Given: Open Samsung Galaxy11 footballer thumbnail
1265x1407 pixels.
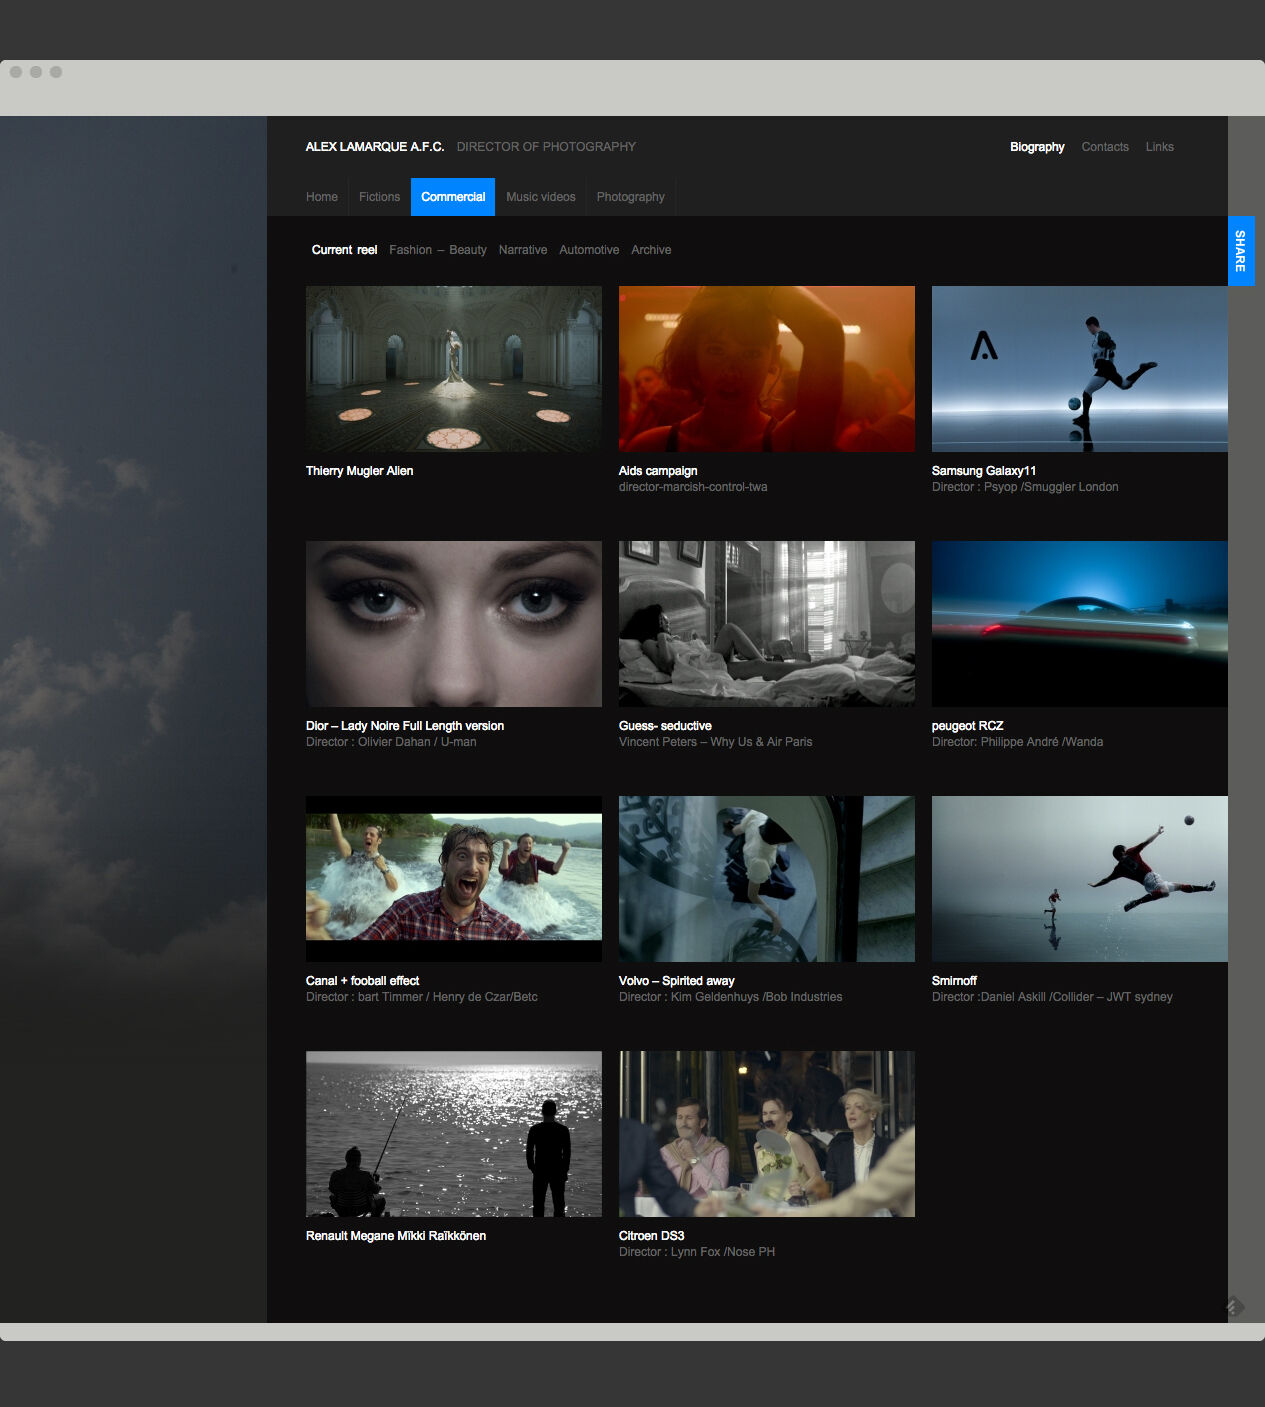Looking at the screenshot, I should click(1079, 368).
